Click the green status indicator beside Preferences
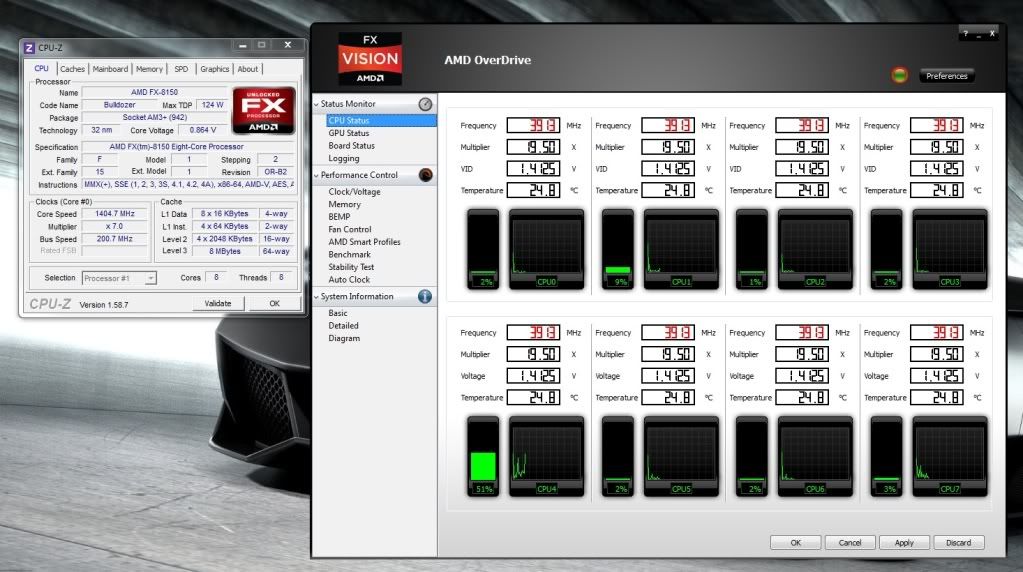Viewport: 1023px width, 572px height. click(x=900, y=76)
